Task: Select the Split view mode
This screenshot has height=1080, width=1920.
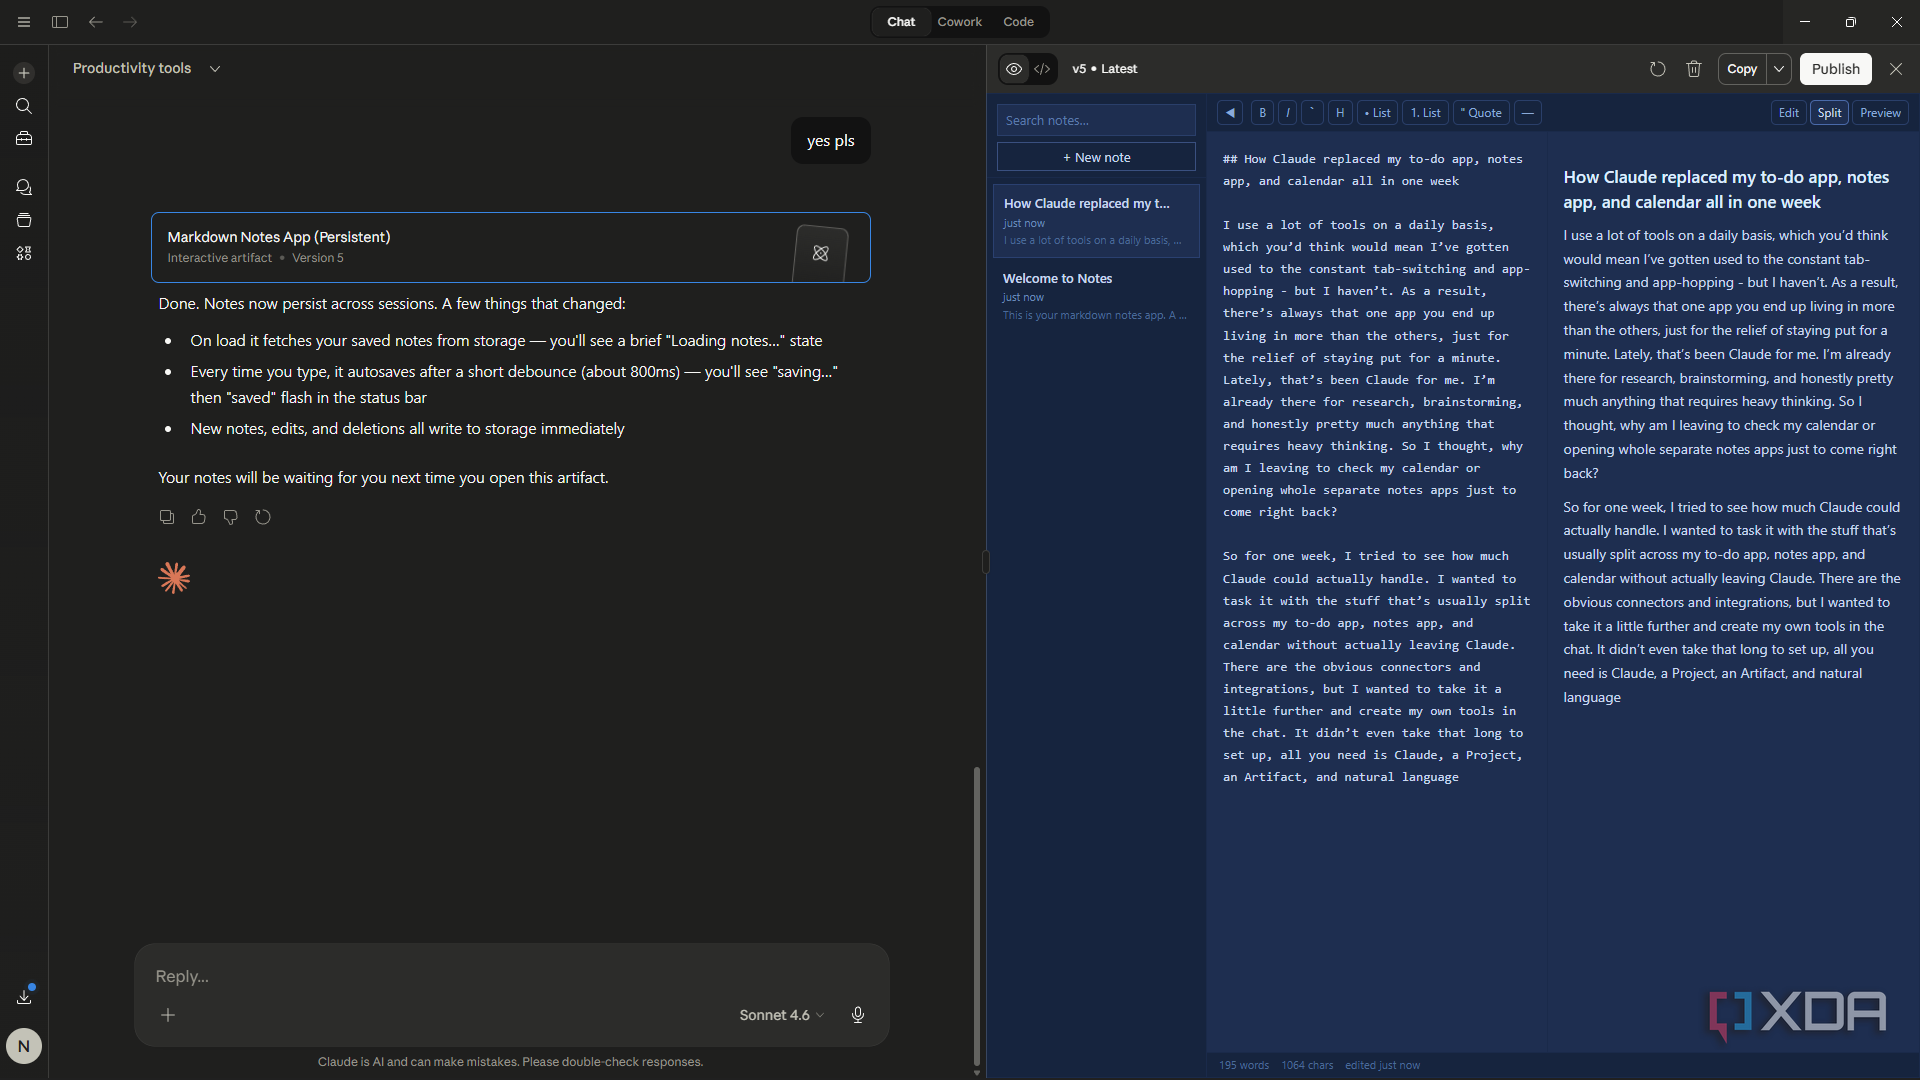Action: coord(1829,113)
